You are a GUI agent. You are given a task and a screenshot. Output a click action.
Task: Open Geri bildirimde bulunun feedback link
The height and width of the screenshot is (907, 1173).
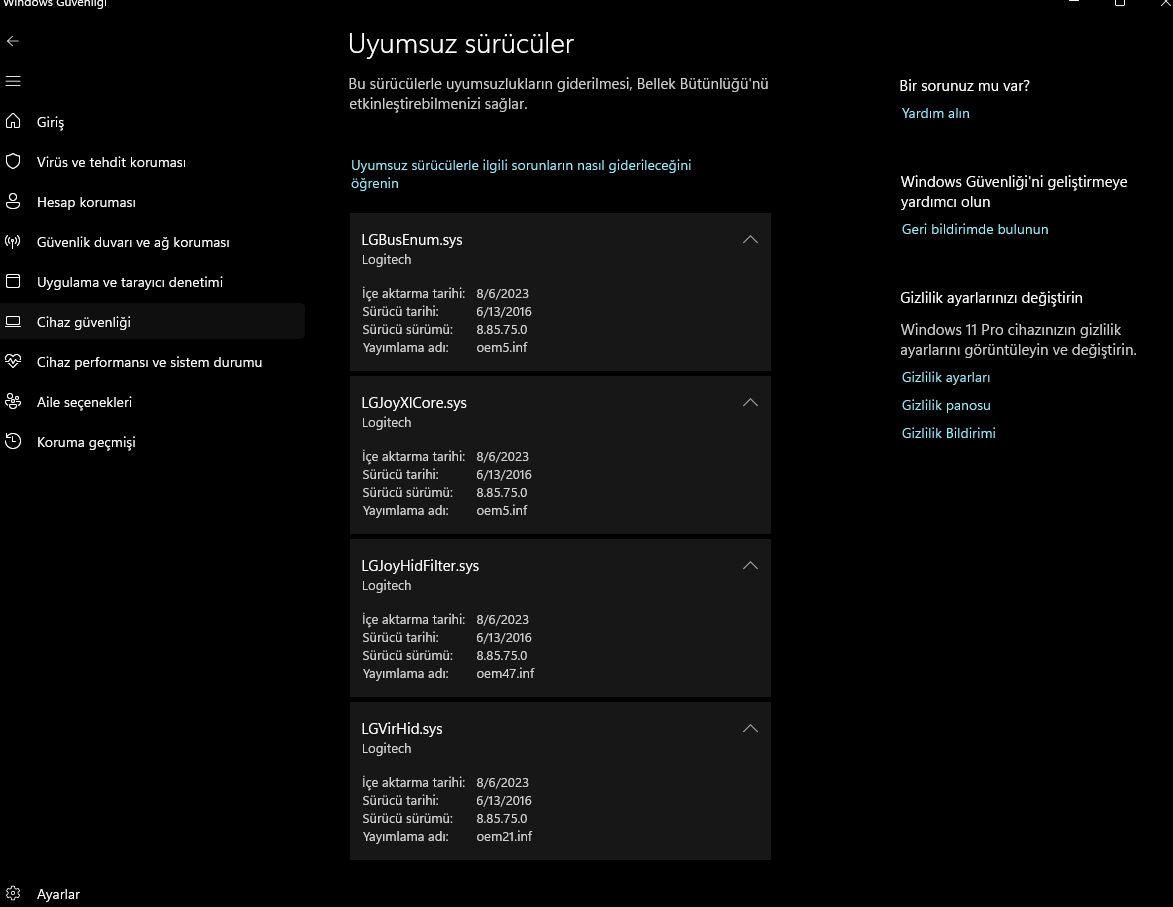pos(974,229)
